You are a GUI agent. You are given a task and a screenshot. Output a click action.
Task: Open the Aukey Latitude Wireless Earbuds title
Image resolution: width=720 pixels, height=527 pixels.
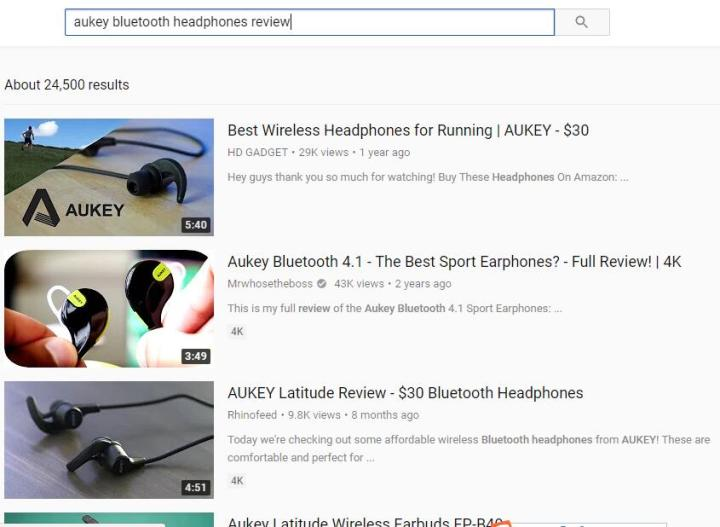point(360,521)
